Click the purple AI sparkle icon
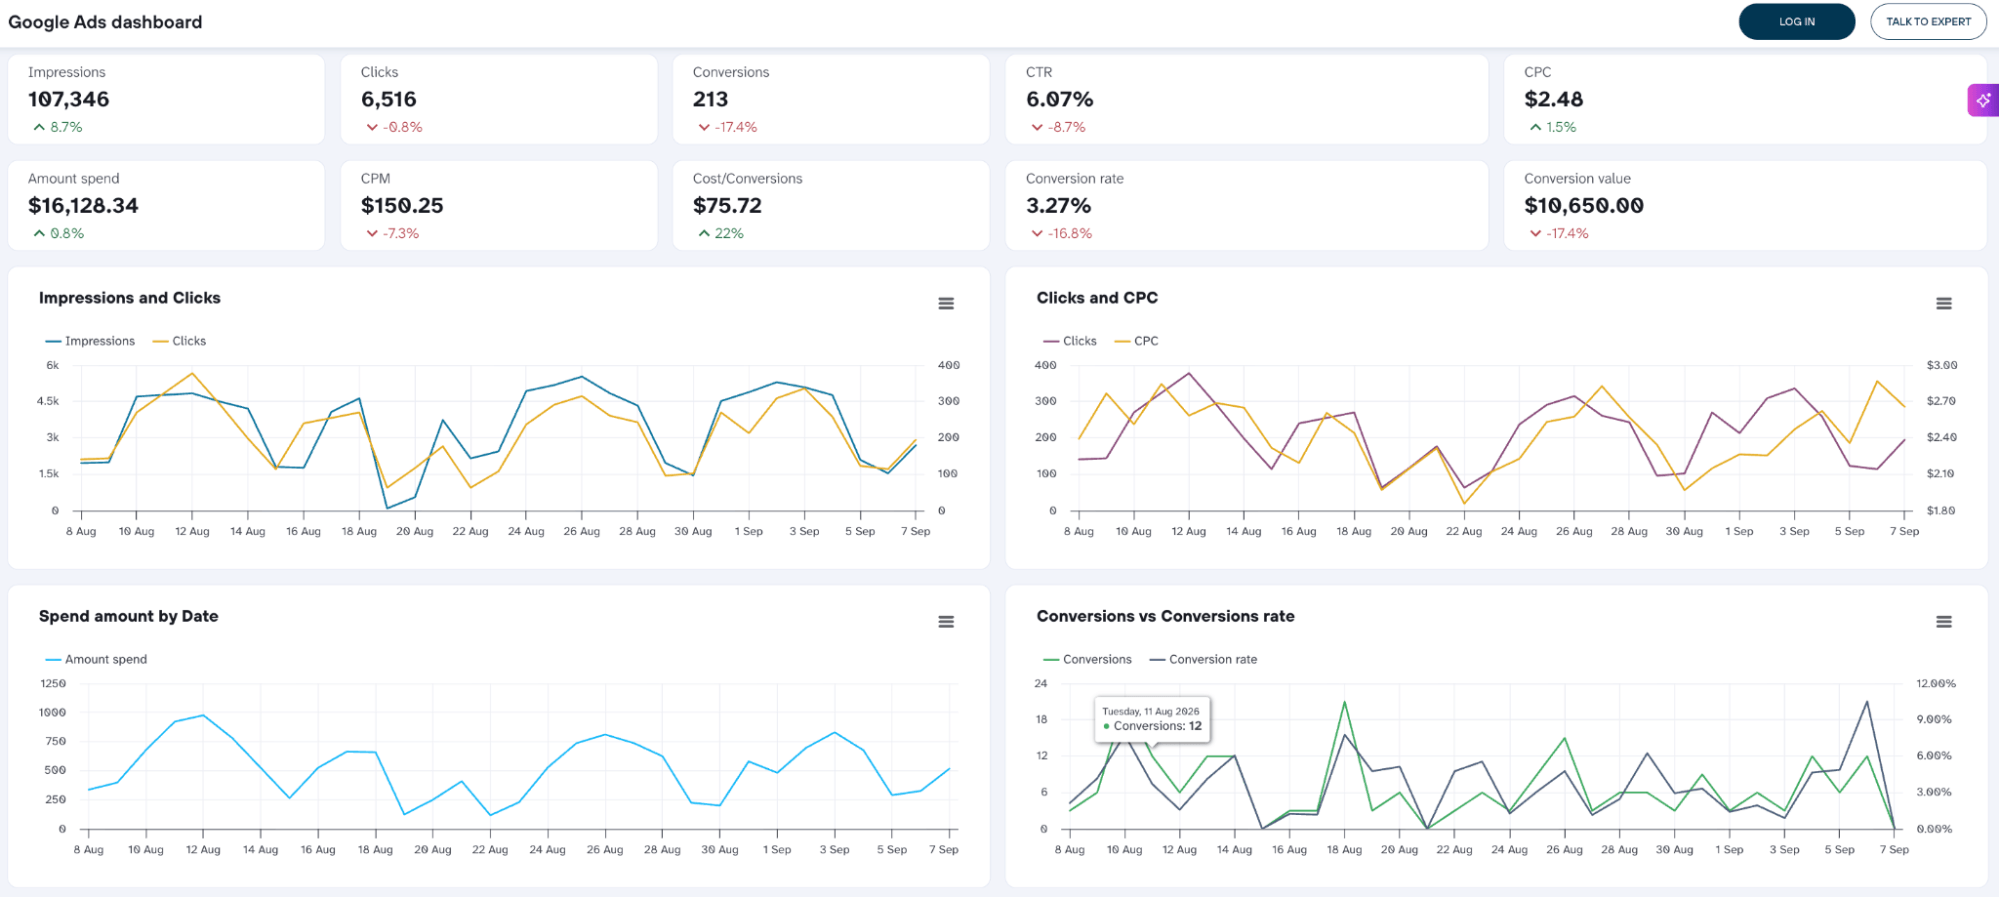The width and height of the screenshot is (1999, 898). point(1983,100)
